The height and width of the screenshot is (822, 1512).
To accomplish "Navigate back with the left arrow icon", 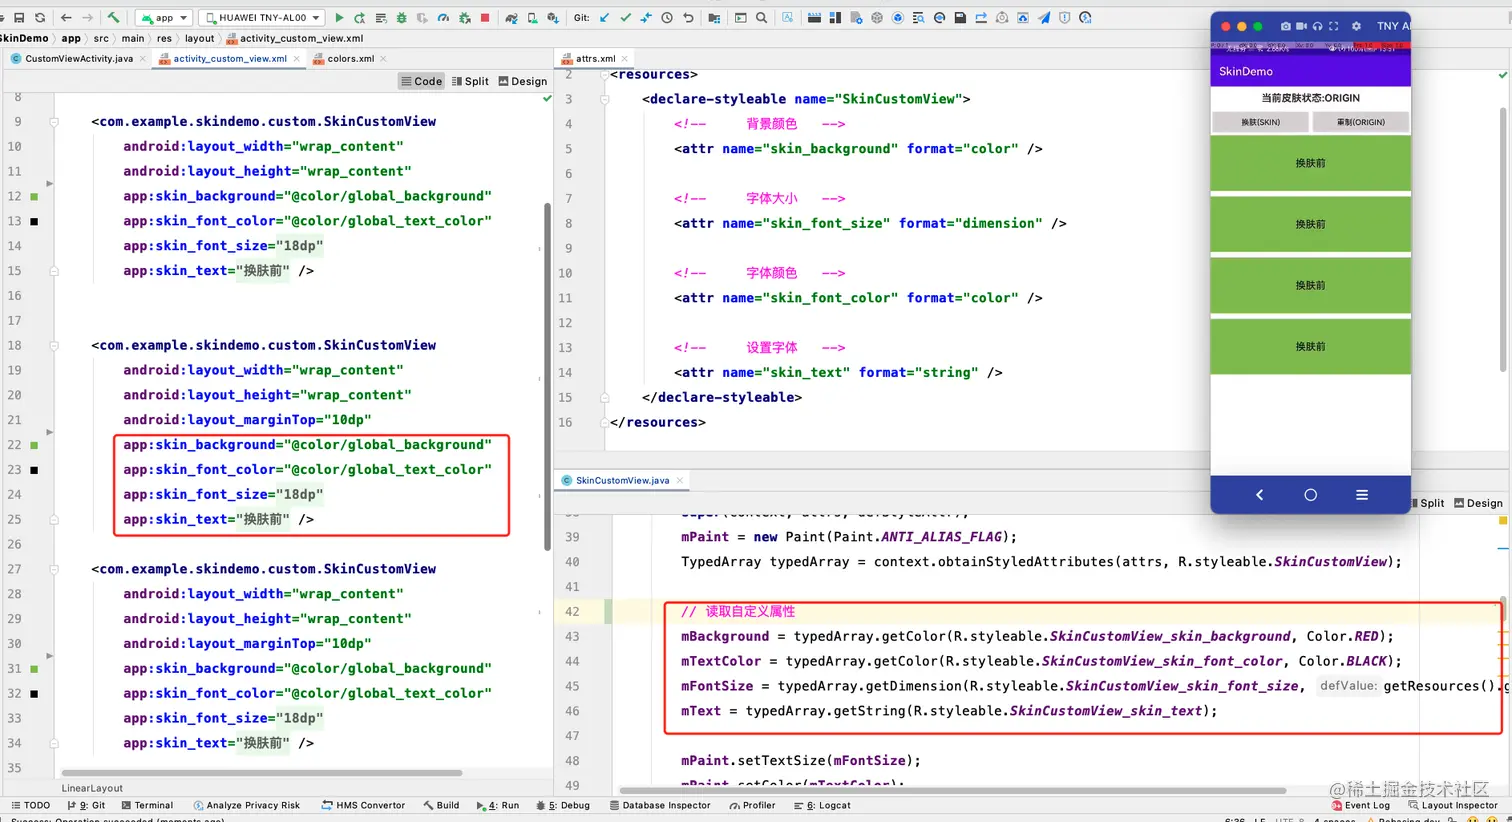I will tap(66, 18).
